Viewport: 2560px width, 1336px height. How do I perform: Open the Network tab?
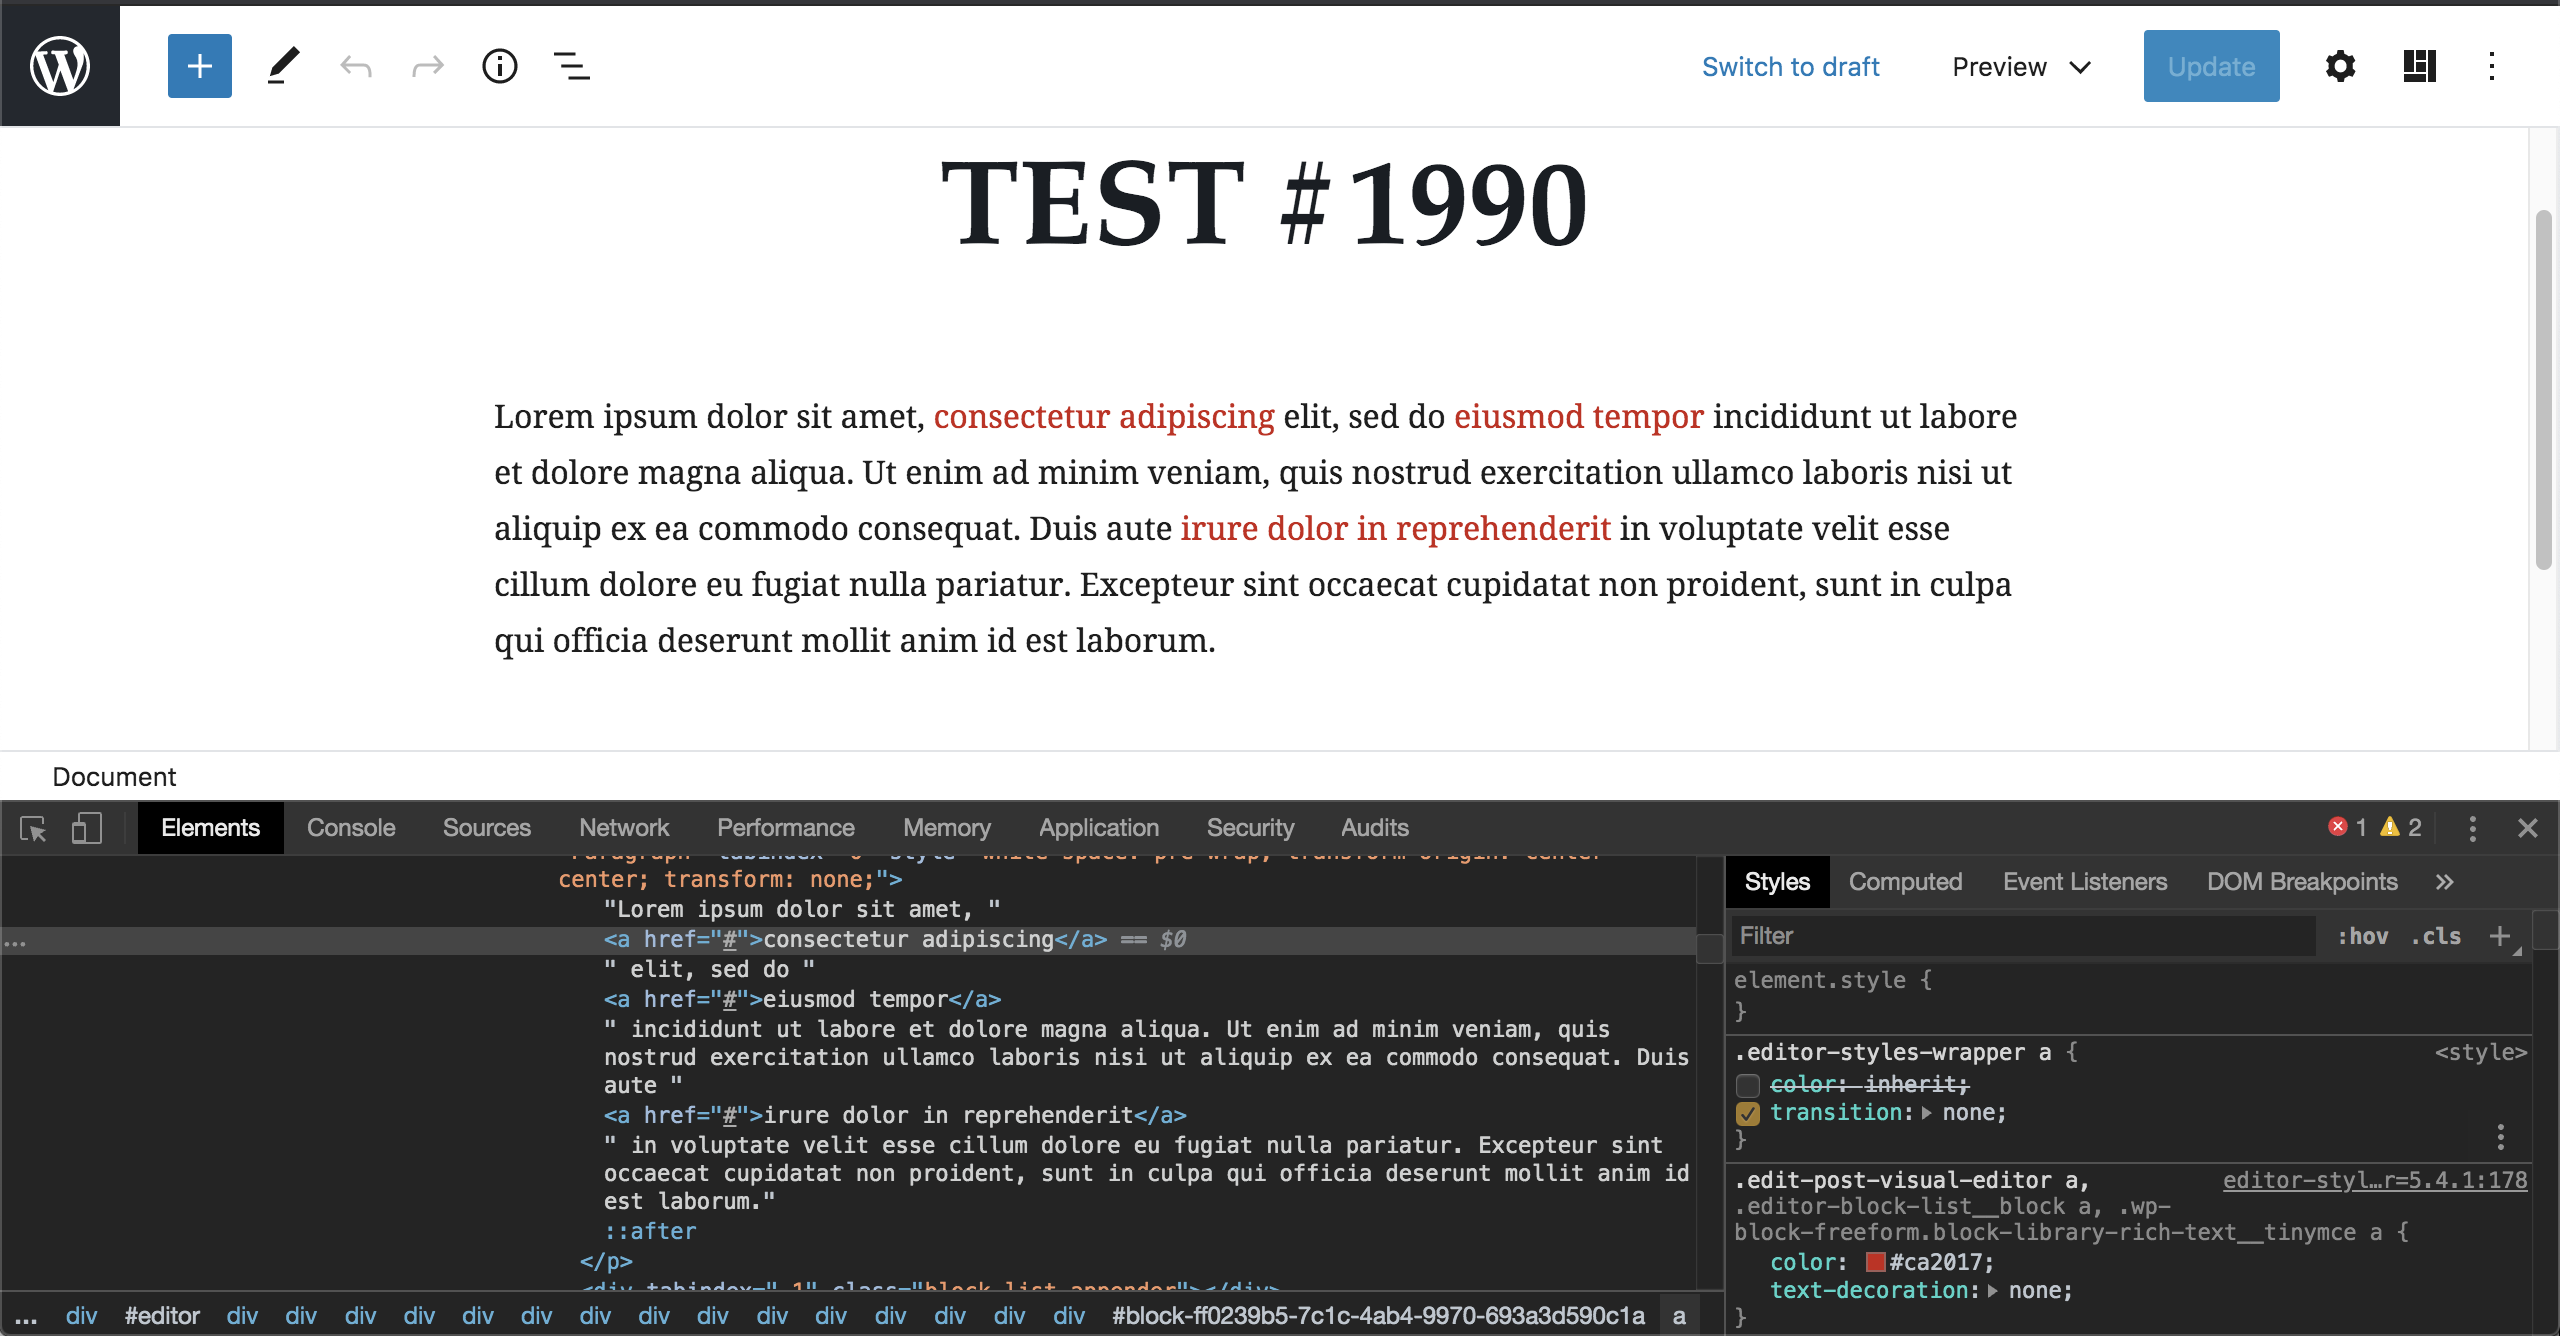(x=624, y=828)
